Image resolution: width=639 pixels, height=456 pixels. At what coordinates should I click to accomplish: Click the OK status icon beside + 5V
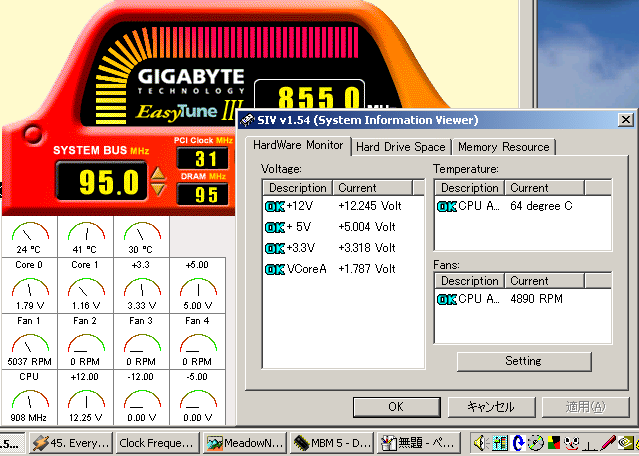tap(275, 227)
